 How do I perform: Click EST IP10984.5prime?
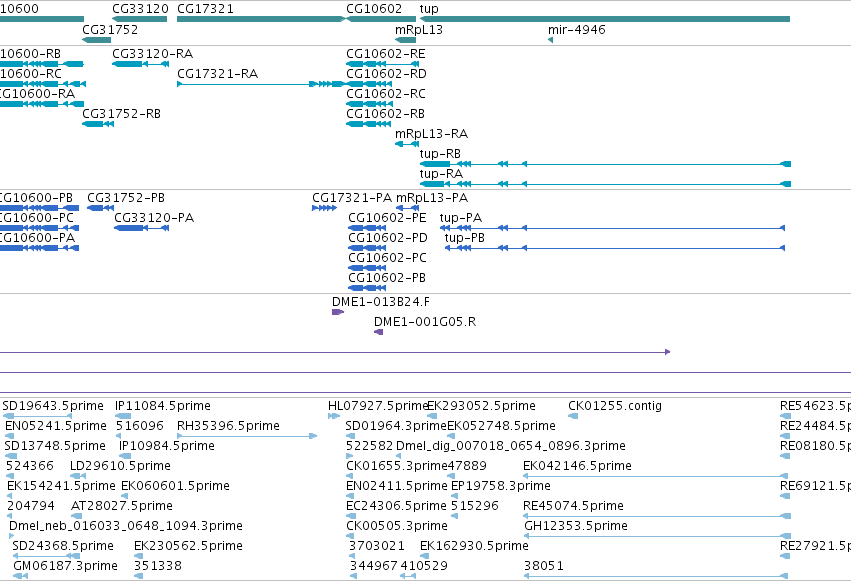167,446
